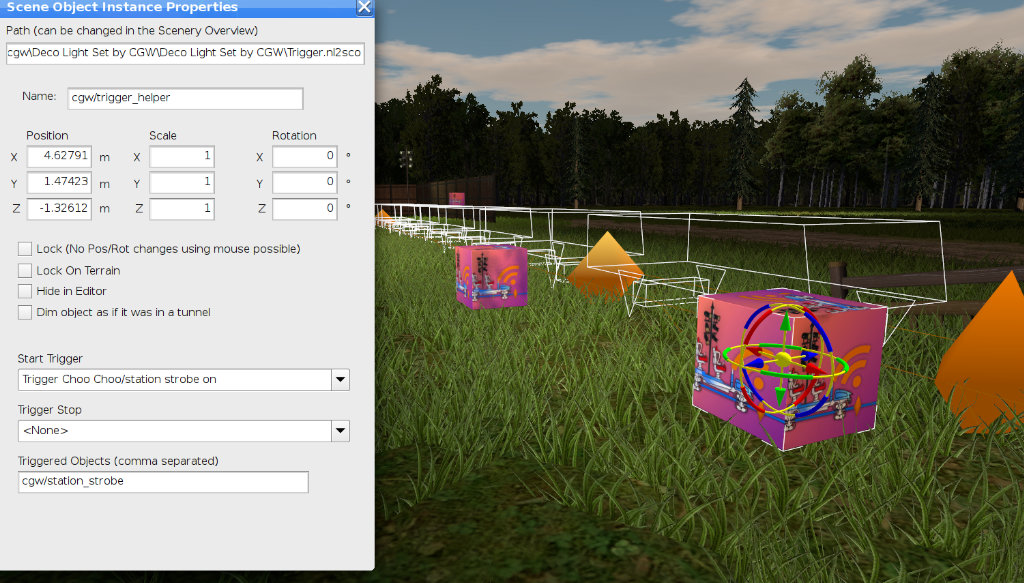1024x583 pixels.
Task: Select the Path text field for Trigger.nl2sco
Action: (x=185, y=54)
